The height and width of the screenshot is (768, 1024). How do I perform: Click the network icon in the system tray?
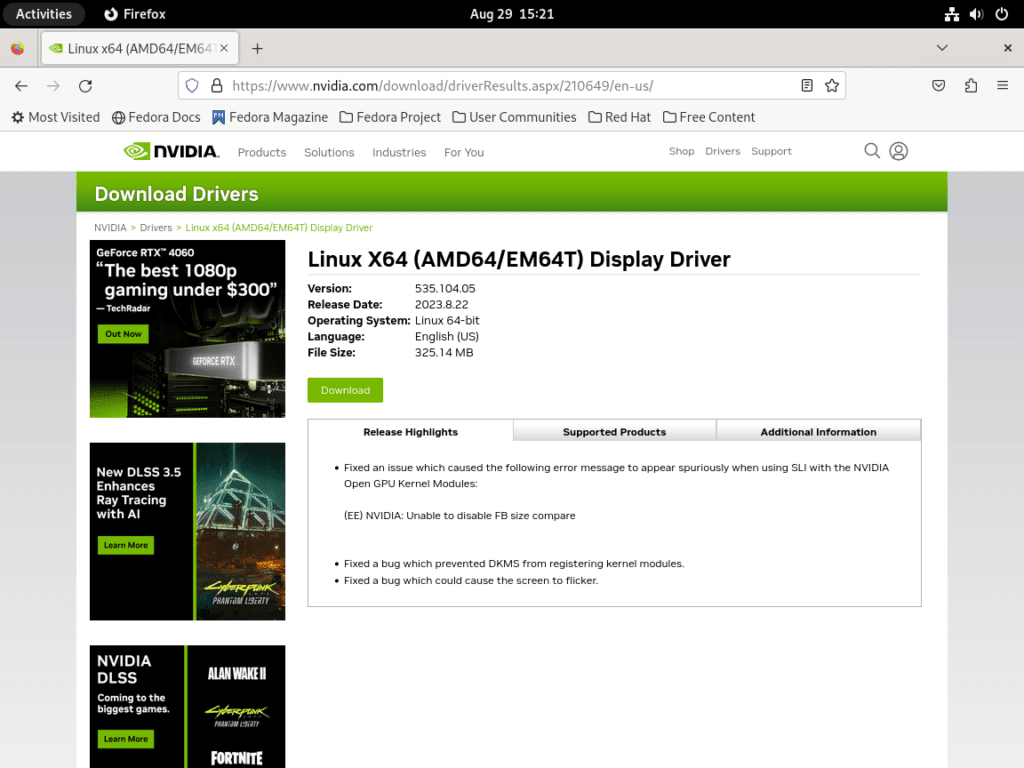(951, 13)
